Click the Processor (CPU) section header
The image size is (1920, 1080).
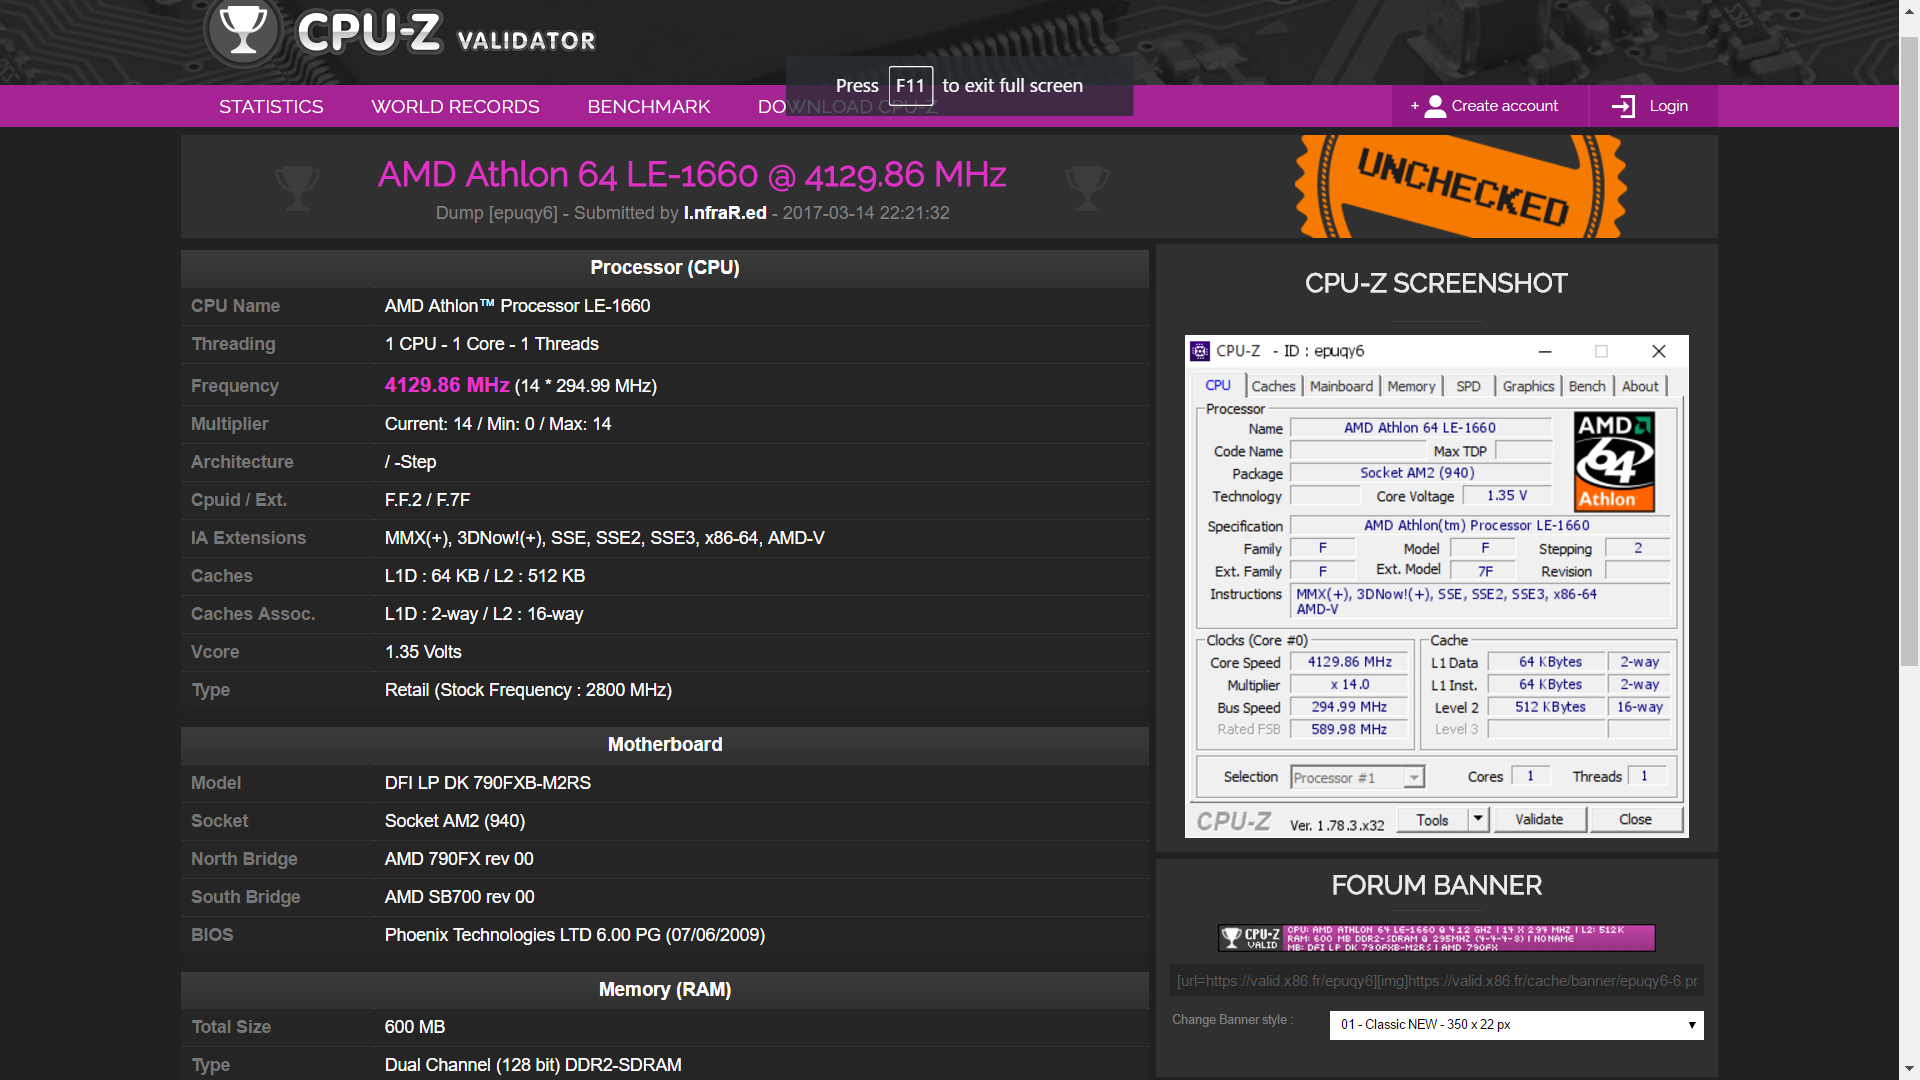[x=665, y=268]
